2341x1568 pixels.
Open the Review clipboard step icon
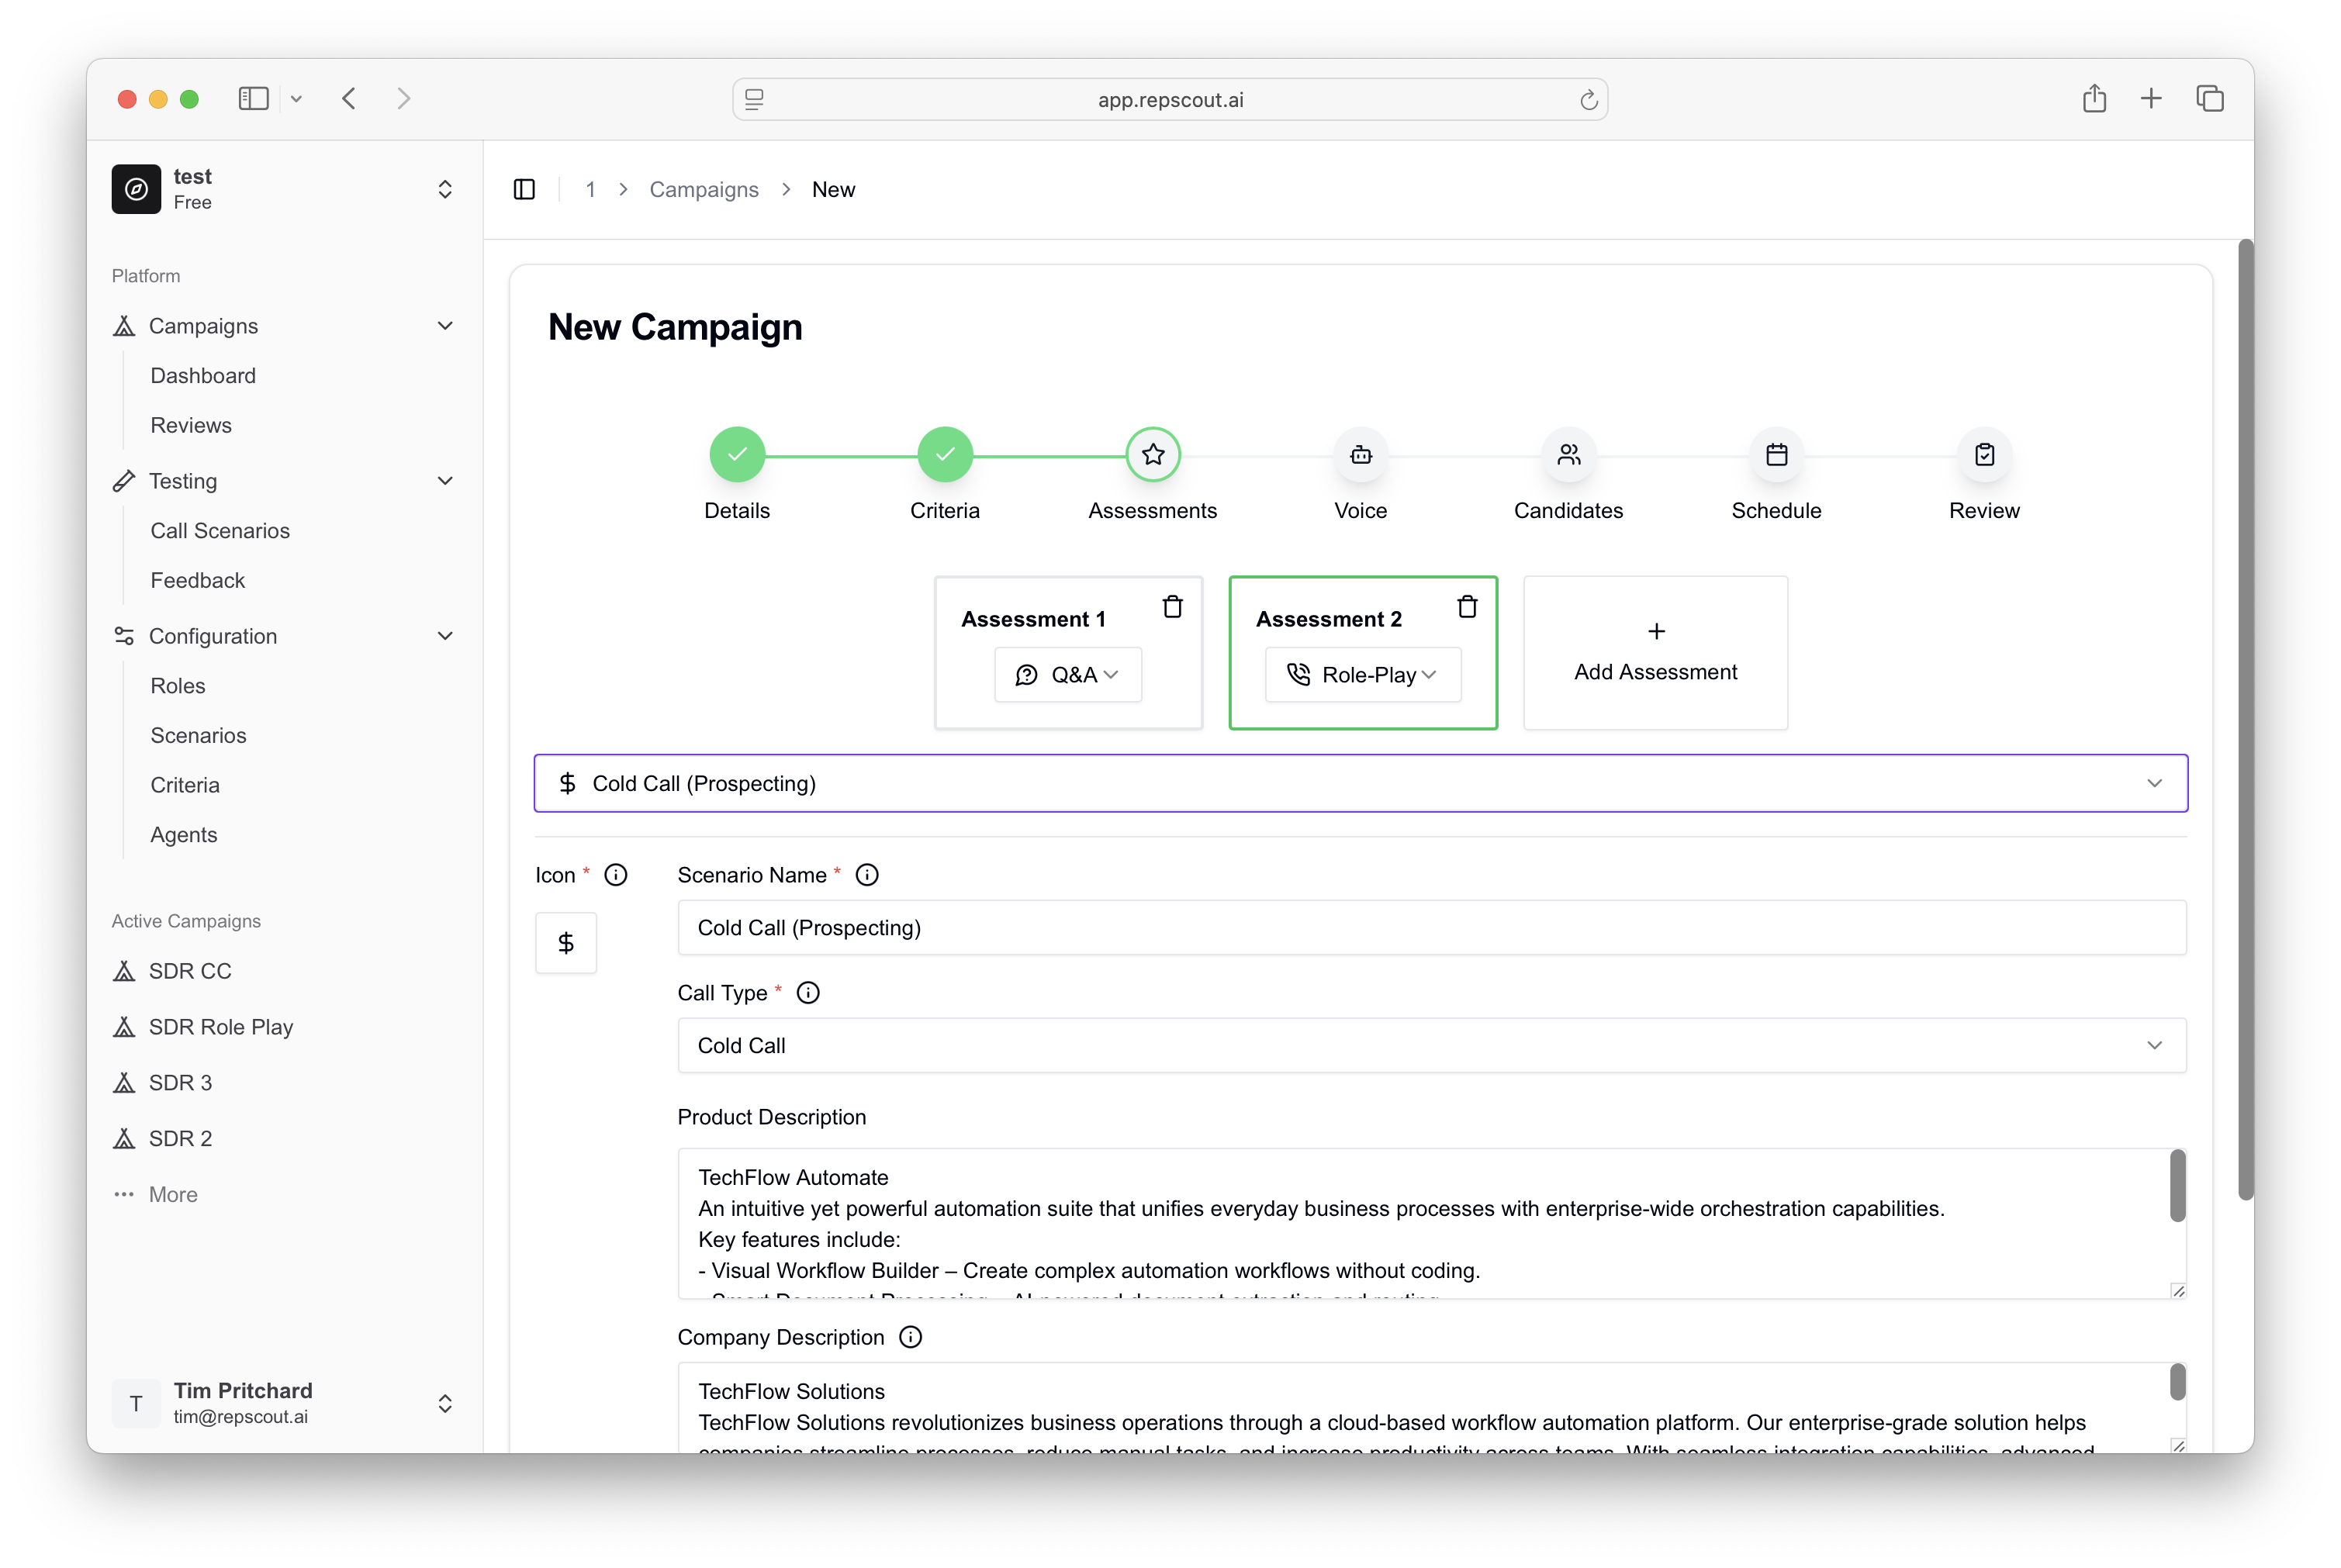pyautogui.click(x=1985, y=455)
